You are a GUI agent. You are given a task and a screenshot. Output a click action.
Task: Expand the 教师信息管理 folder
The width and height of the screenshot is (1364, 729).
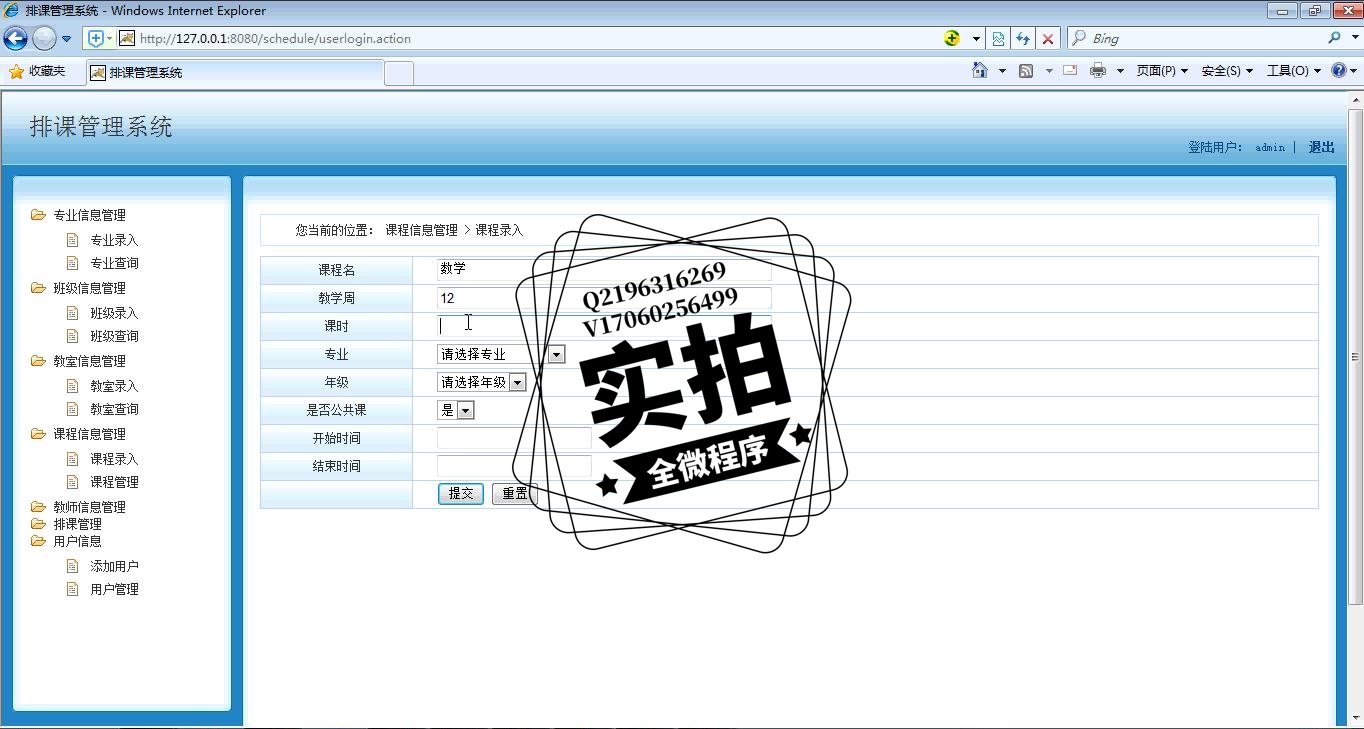pos(89,507)
